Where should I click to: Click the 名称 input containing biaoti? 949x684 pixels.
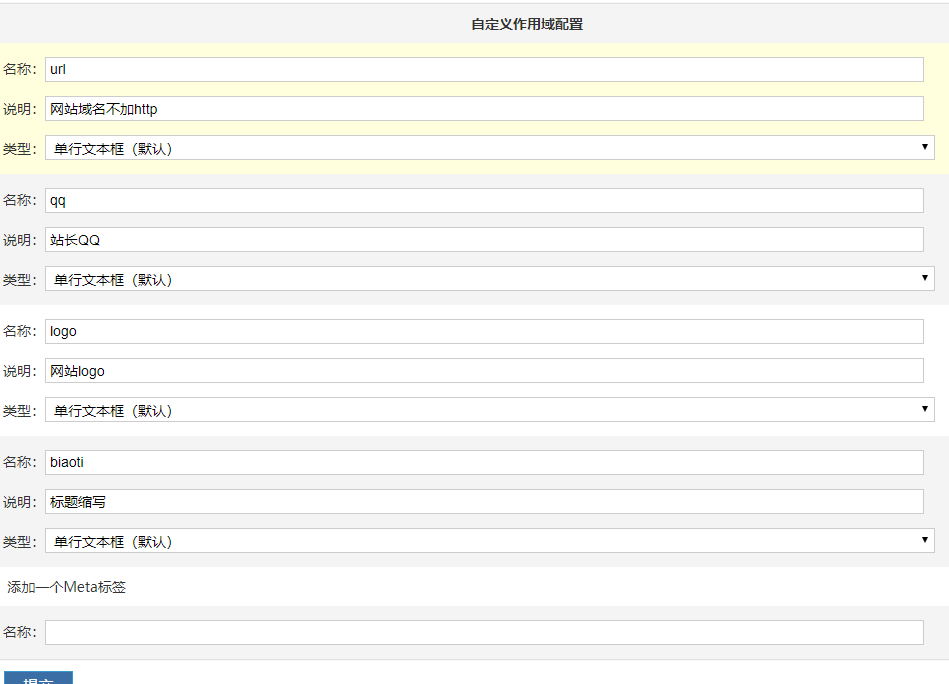point(400,462)
